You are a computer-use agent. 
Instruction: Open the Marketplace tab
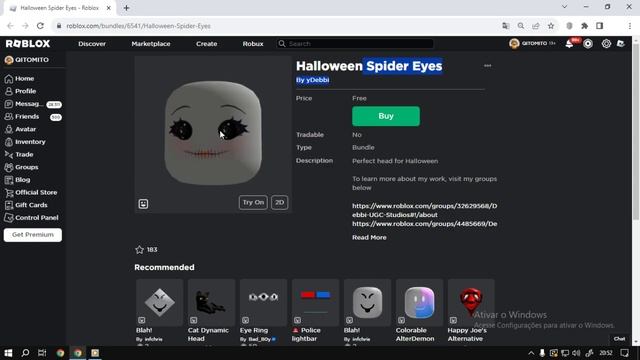[x=151, y=44]
